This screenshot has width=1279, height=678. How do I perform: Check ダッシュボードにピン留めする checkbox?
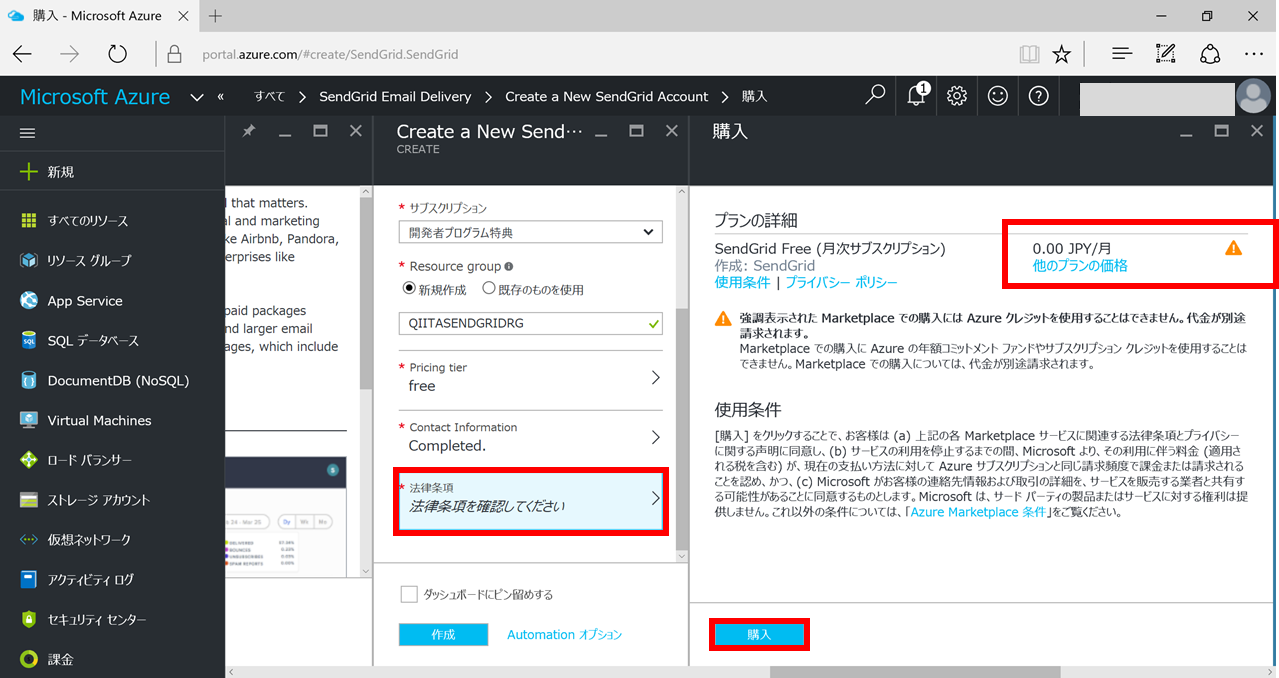tap(408, 594)
